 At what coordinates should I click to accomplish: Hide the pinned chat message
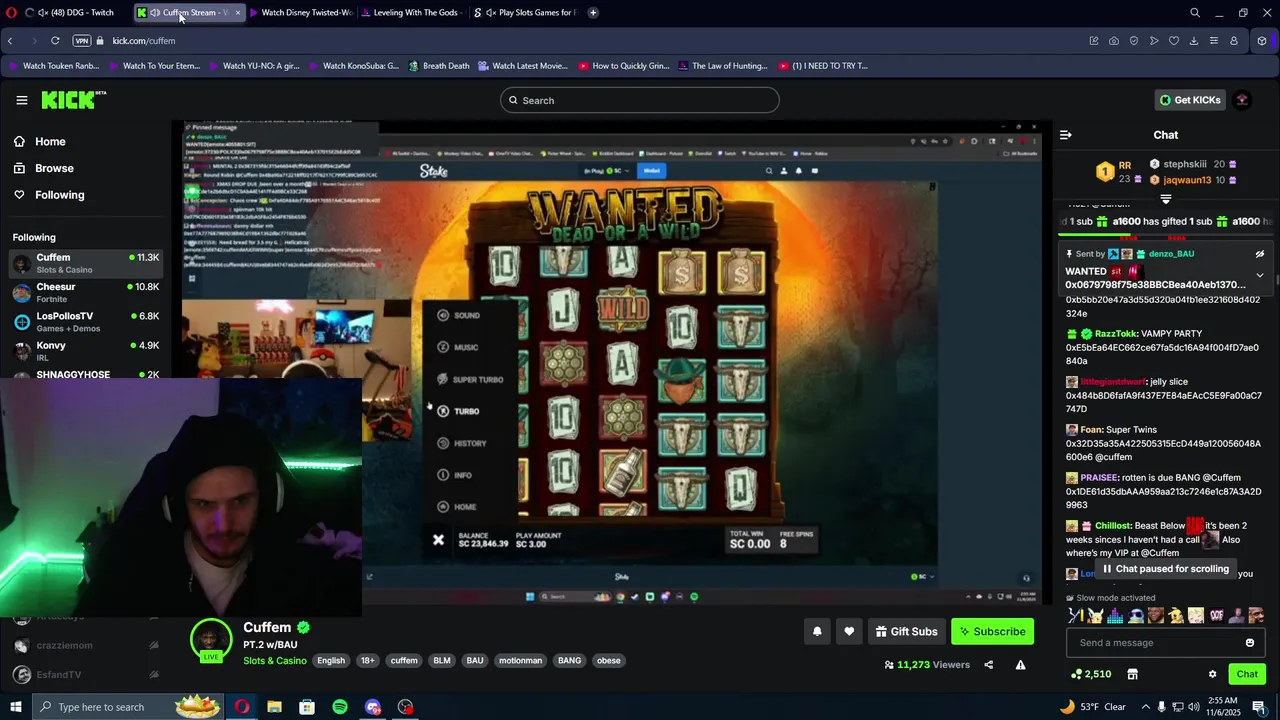(x=1260, y=254)
